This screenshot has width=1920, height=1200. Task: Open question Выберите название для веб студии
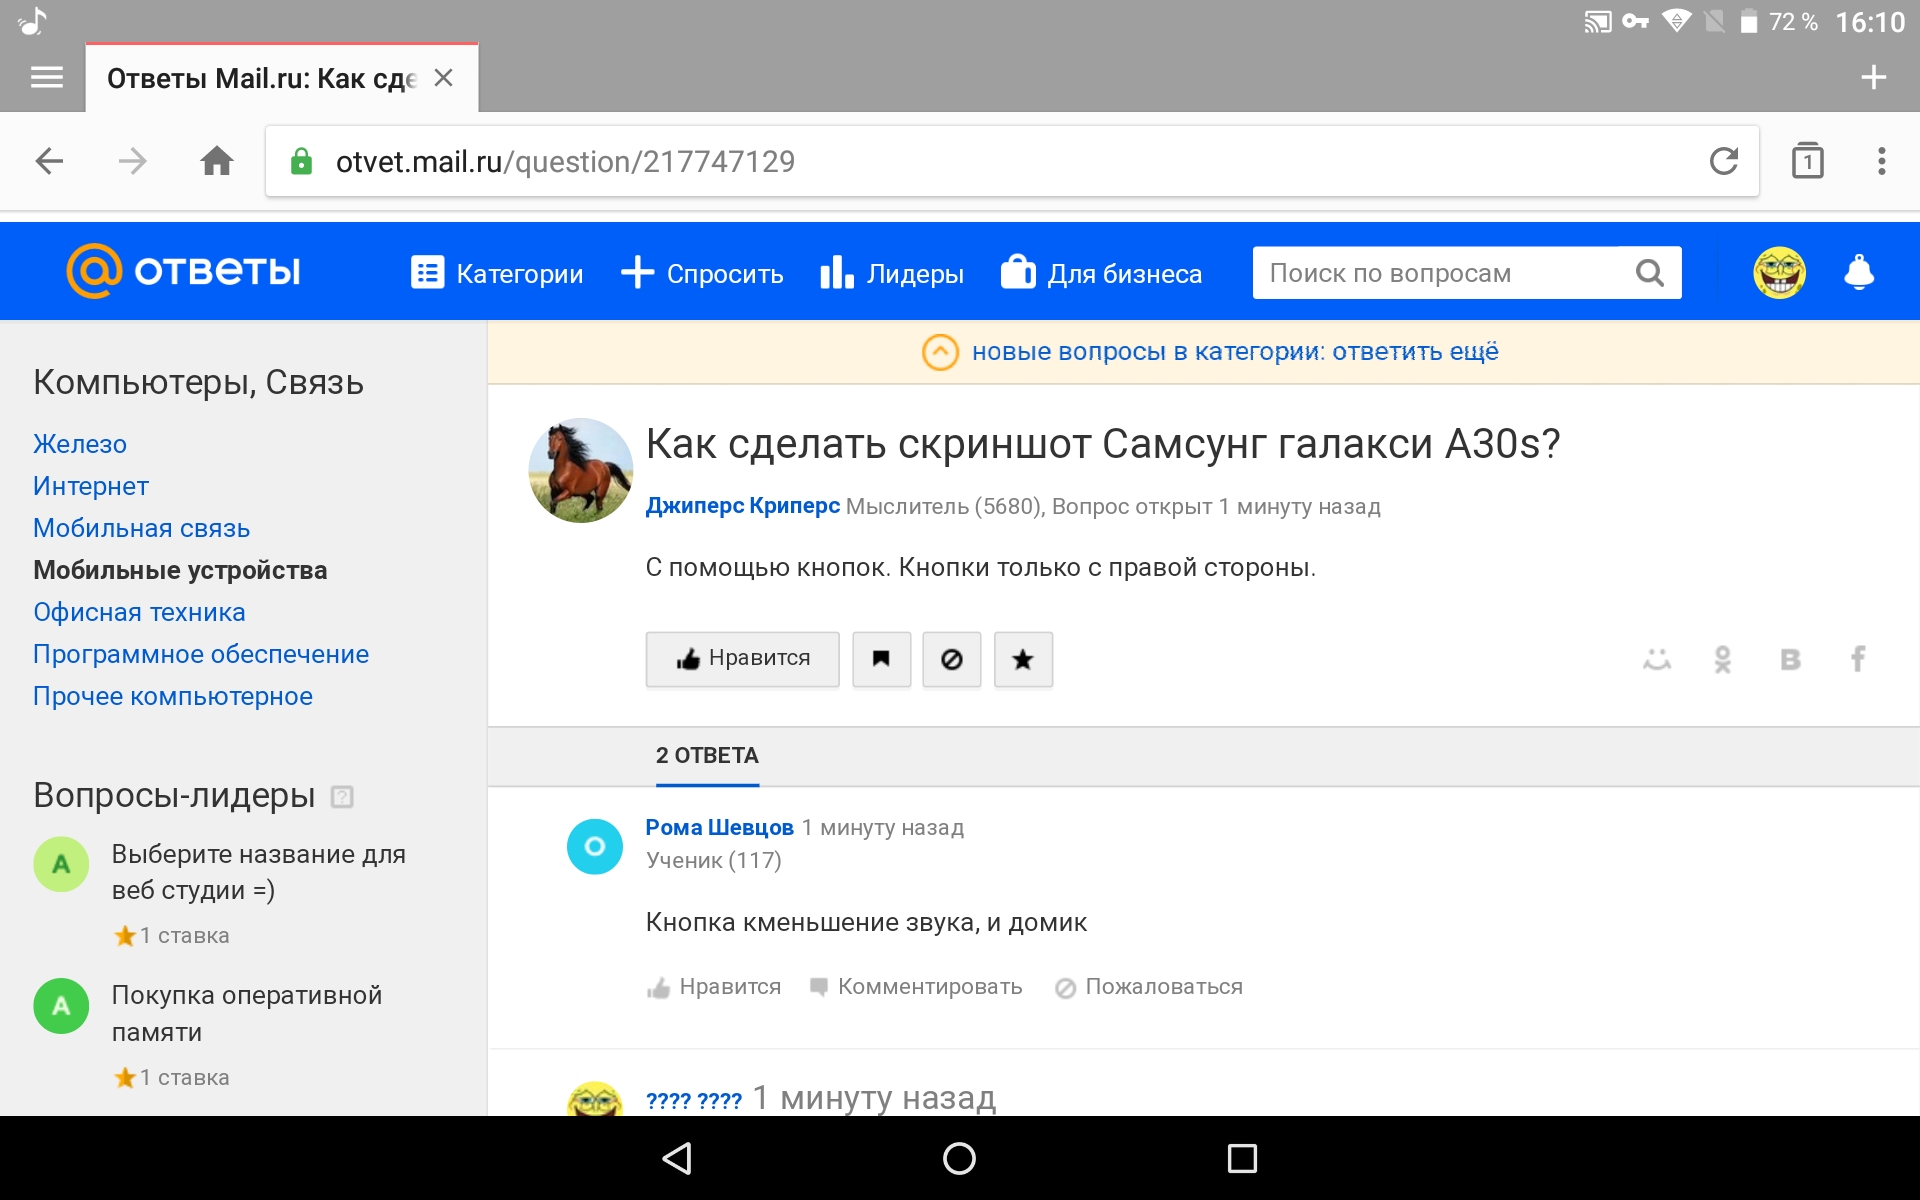[x=258, y=872]
